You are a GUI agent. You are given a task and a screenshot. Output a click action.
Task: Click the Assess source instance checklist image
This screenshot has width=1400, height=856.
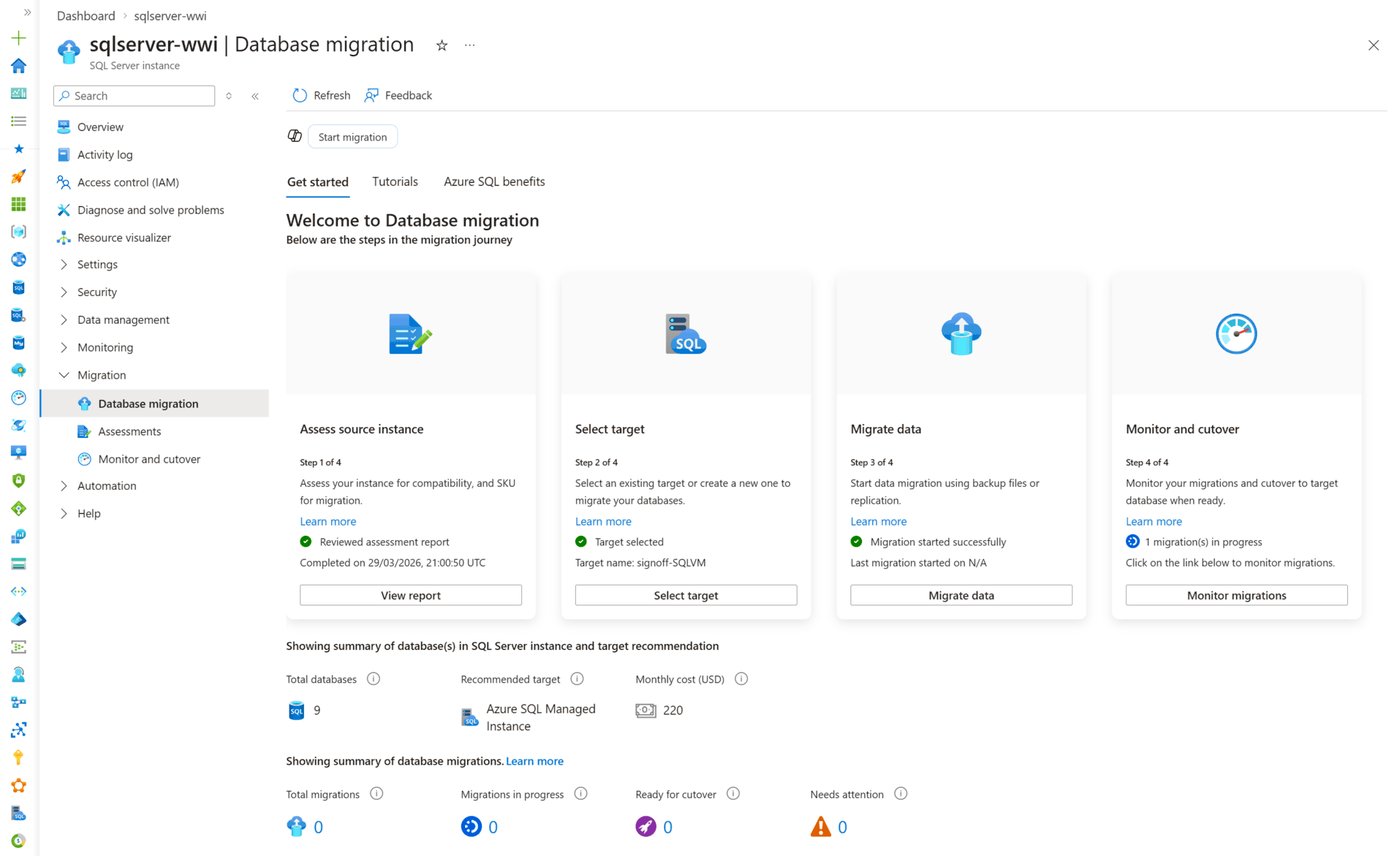tap(410, 334)
